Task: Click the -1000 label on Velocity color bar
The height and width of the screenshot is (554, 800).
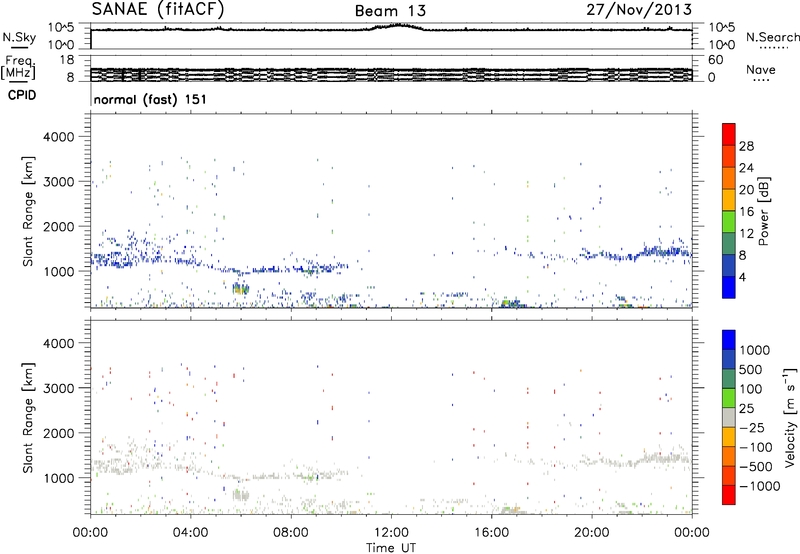Action: pos(760,486)
